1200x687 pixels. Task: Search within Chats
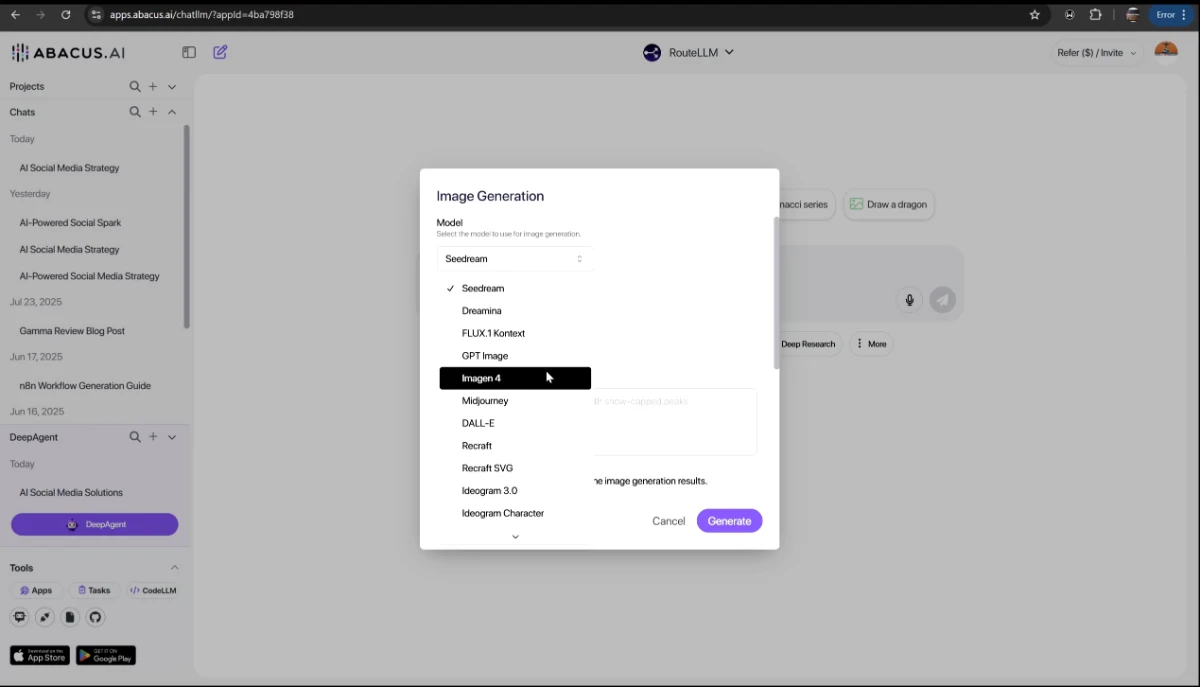[135, 112]
